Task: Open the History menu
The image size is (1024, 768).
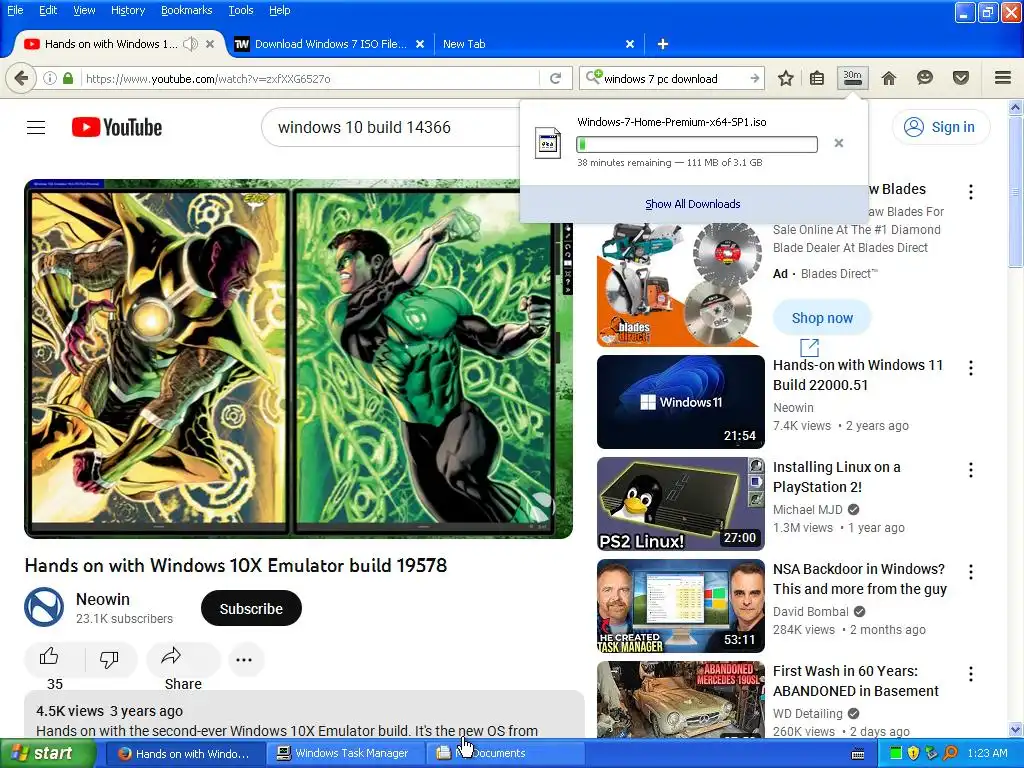Action: [x=128, y=10]
